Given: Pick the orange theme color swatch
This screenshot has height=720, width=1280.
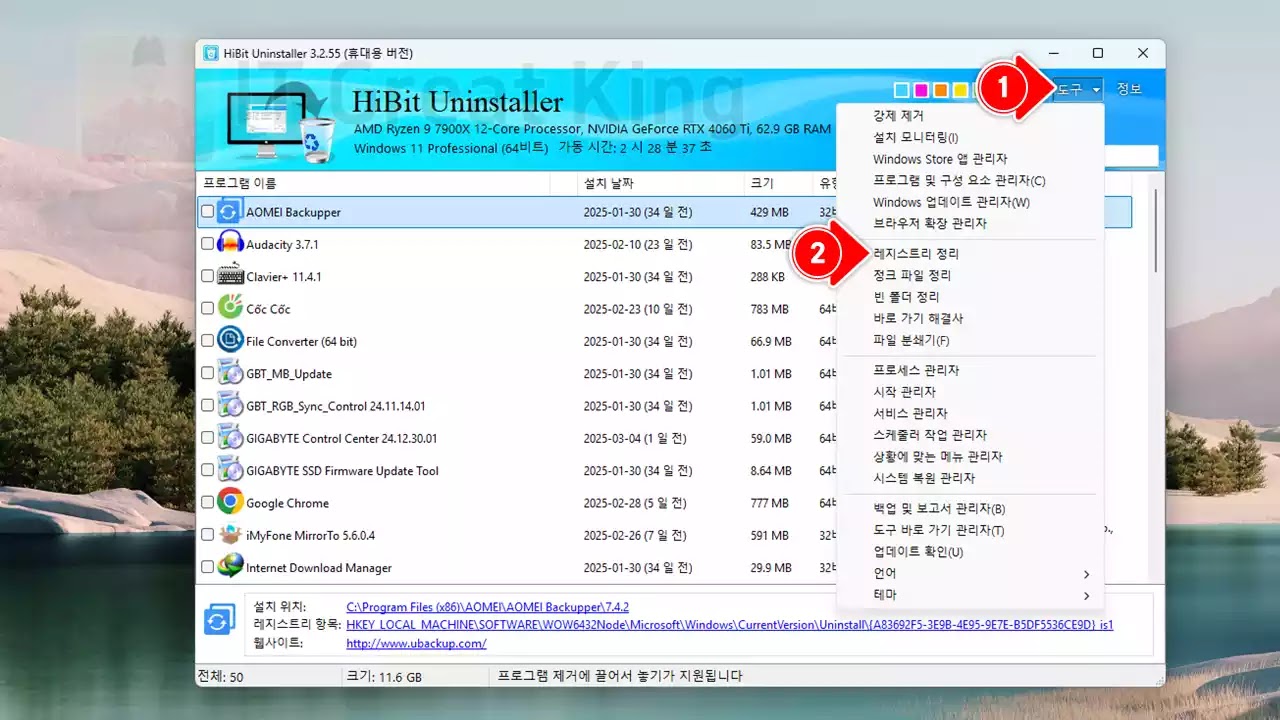Looking at the screenshot, I should click(941, 90).
